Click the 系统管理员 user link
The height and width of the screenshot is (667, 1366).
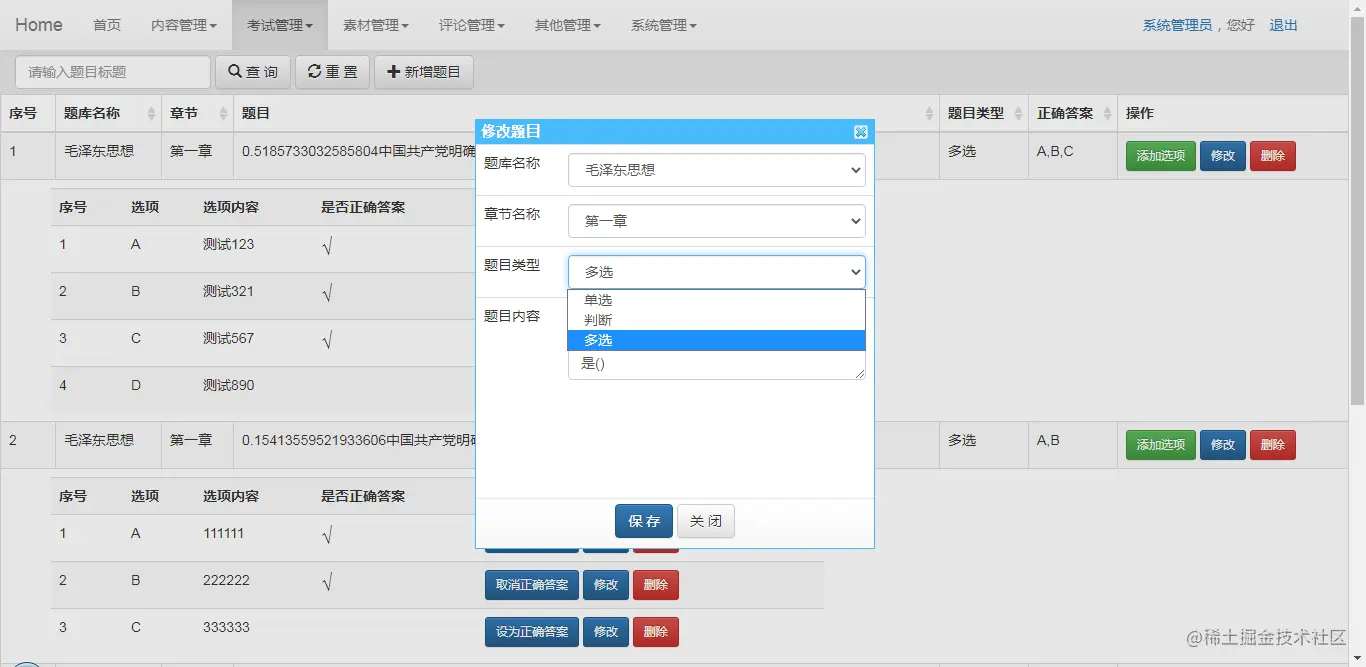click(x=1177, y=25)
